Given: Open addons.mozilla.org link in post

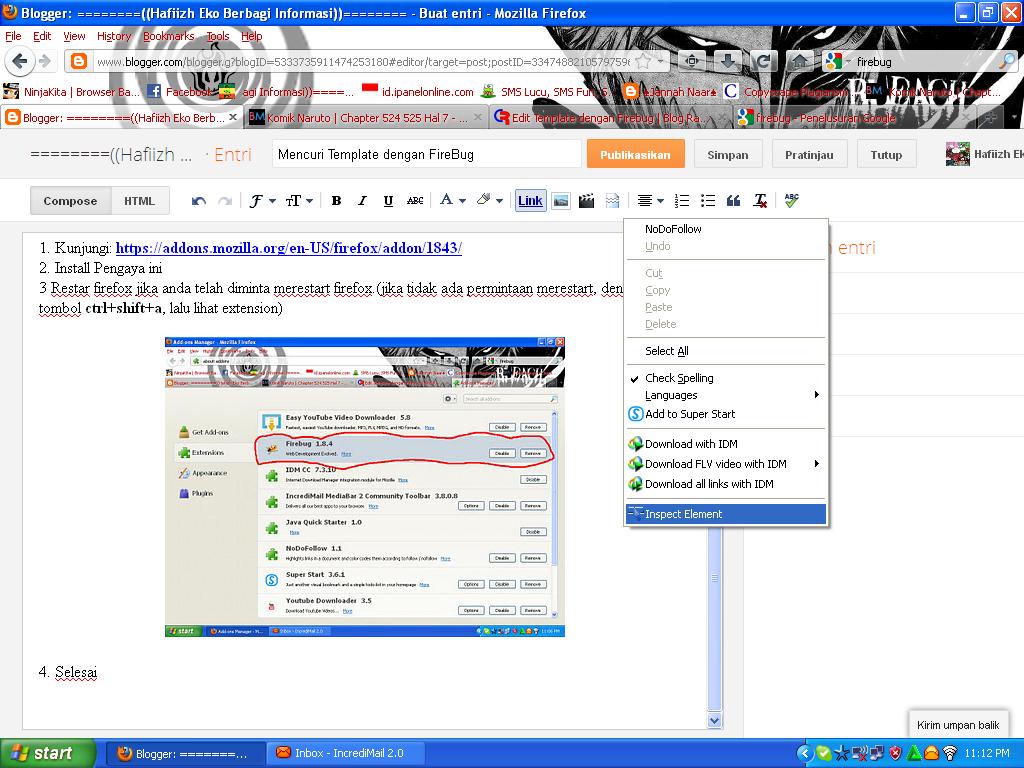Looking at the screenshot, I should pyautogui.click(x=289, y=248).
